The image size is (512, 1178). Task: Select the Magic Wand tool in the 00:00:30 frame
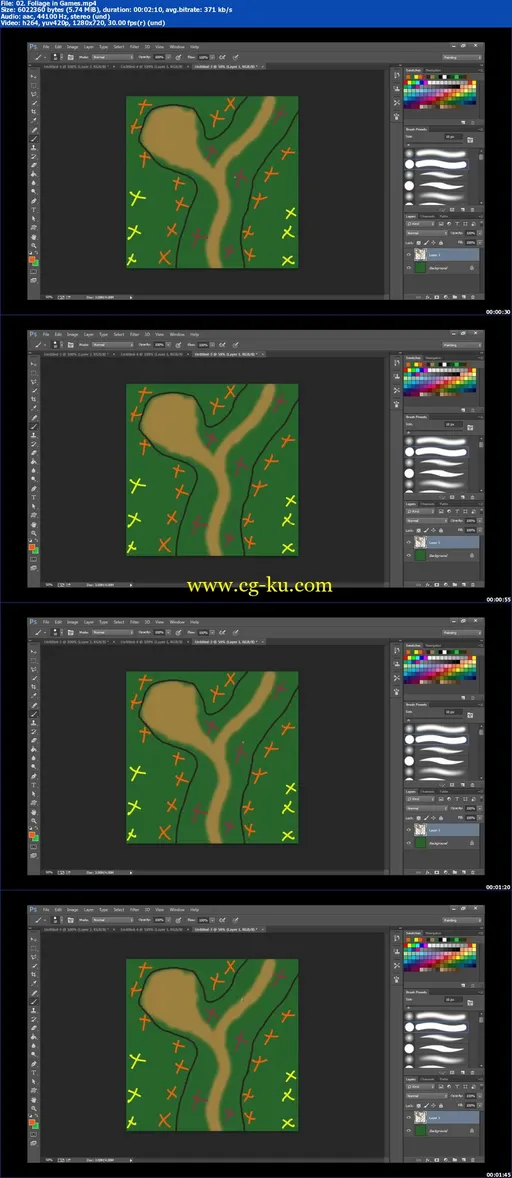click(x=34, y=103)
